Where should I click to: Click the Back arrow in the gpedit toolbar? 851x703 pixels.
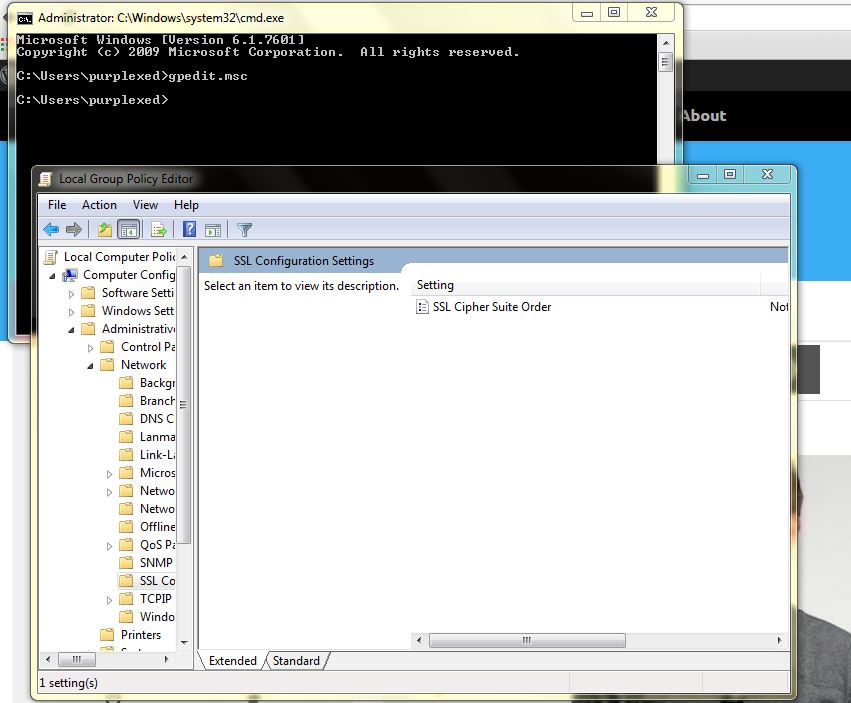[x=50, y=229]
